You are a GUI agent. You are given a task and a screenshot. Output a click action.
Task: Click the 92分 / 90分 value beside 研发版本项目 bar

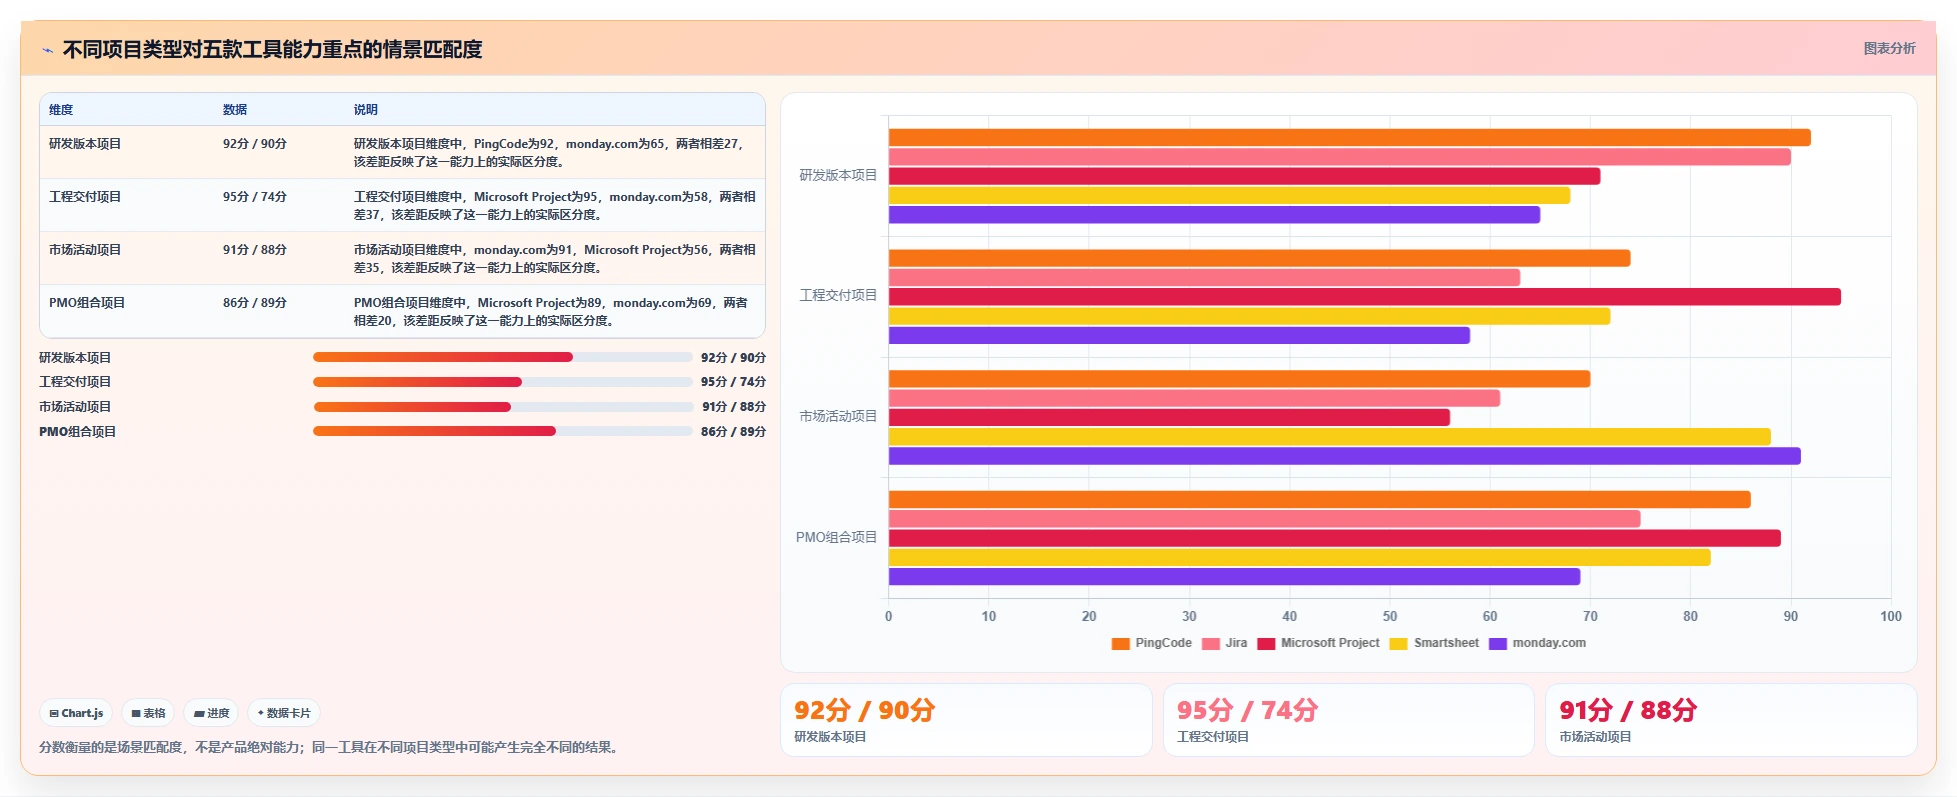(x=733, y=357)
